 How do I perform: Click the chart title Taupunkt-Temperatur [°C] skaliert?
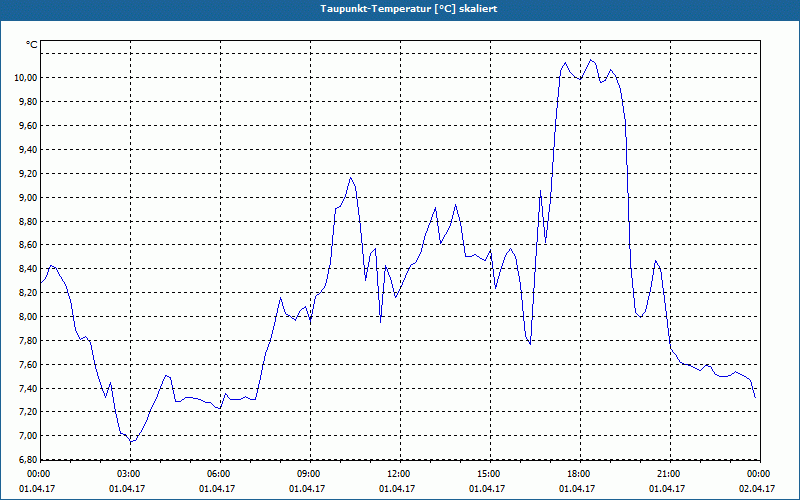click(409, 9)
